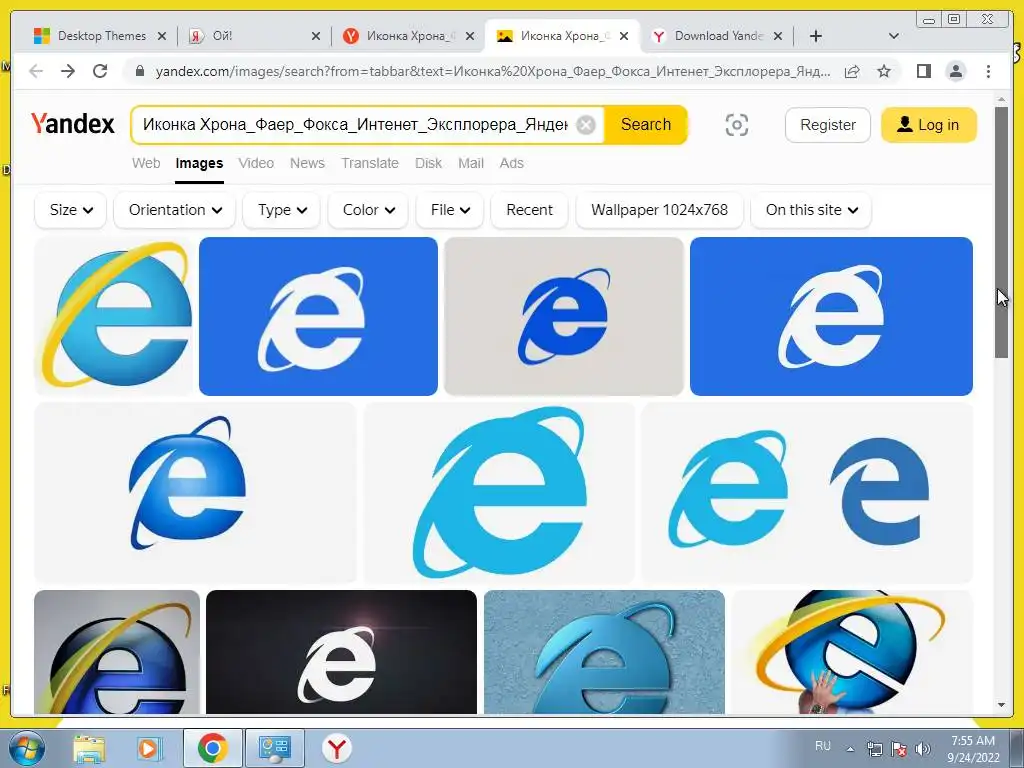The image size is (1024, 768).
Task: Open the Windows Start button
Action: 25,748
